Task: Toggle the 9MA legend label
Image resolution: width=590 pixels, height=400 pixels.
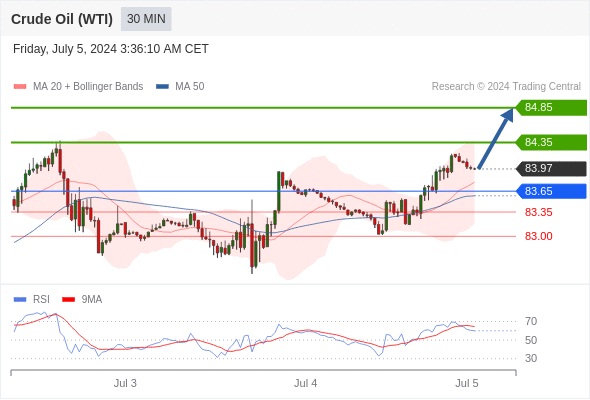Action: [x=92, y=300]
